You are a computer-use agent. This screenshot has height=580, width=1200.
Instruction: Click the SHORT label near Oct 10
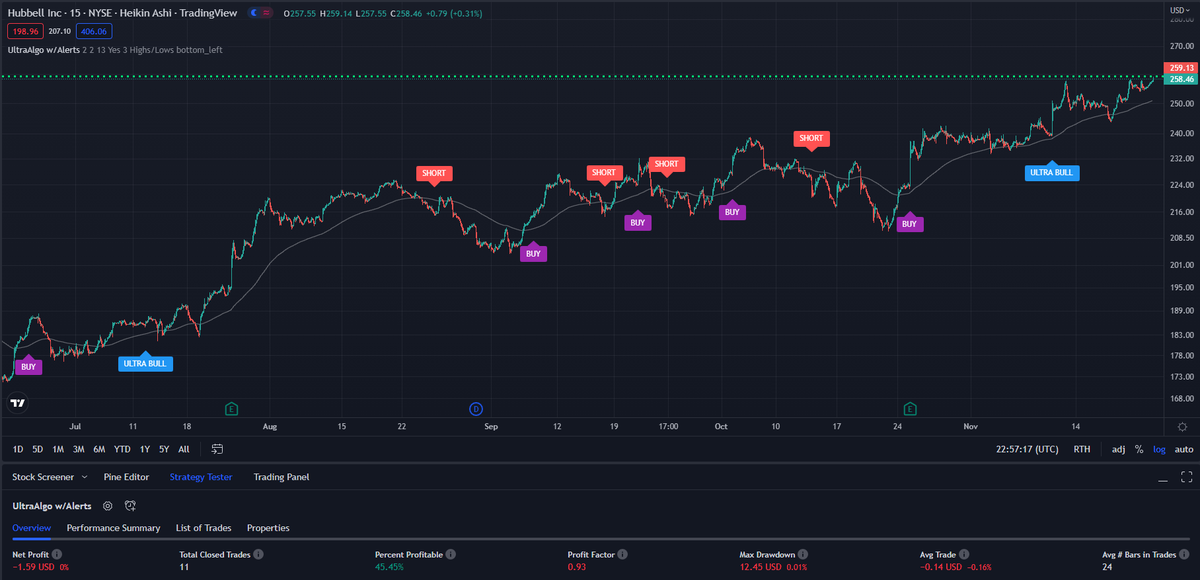coord(811,139)
